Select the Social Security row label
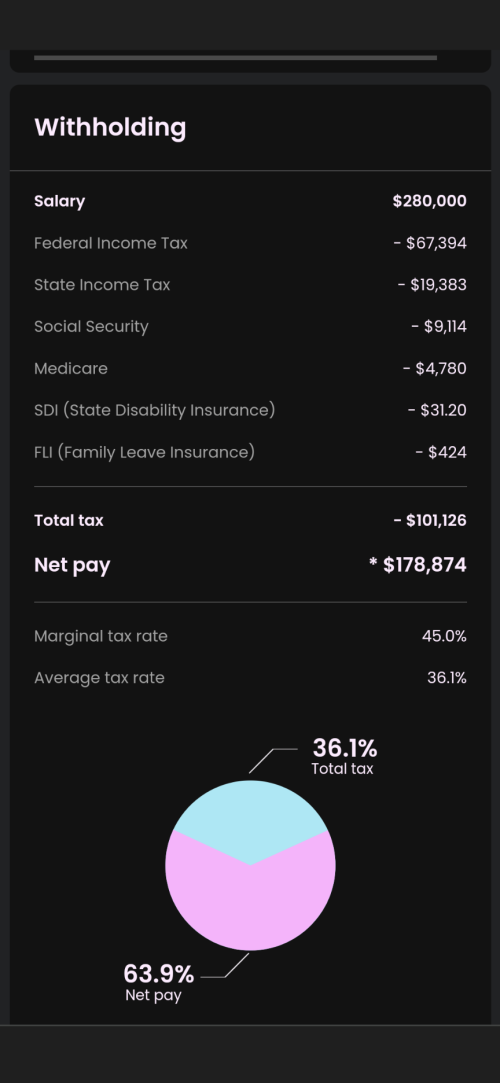 pyautogui.click(x=91, y=327)
